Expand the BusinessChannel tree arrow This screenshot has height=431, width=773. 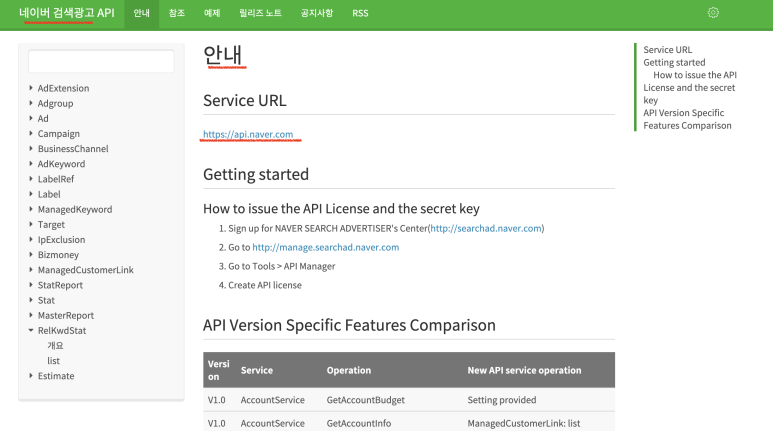pyautogui.click(x=31, y=148)
